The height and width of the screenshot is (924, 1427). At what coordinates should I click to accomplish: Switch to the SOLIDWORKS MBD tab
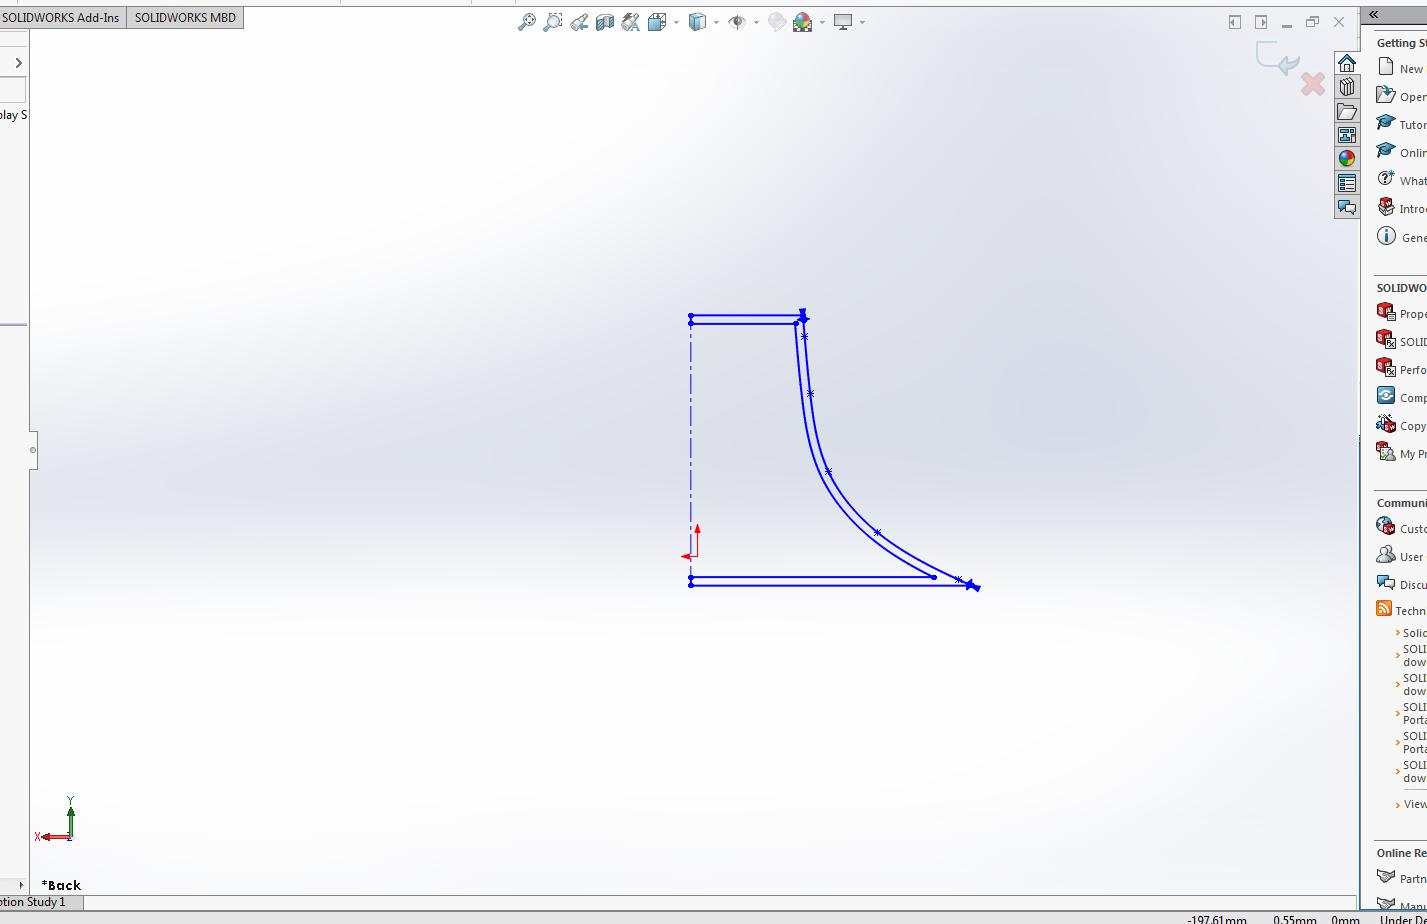pyautogui.click(x=185, y=18)
